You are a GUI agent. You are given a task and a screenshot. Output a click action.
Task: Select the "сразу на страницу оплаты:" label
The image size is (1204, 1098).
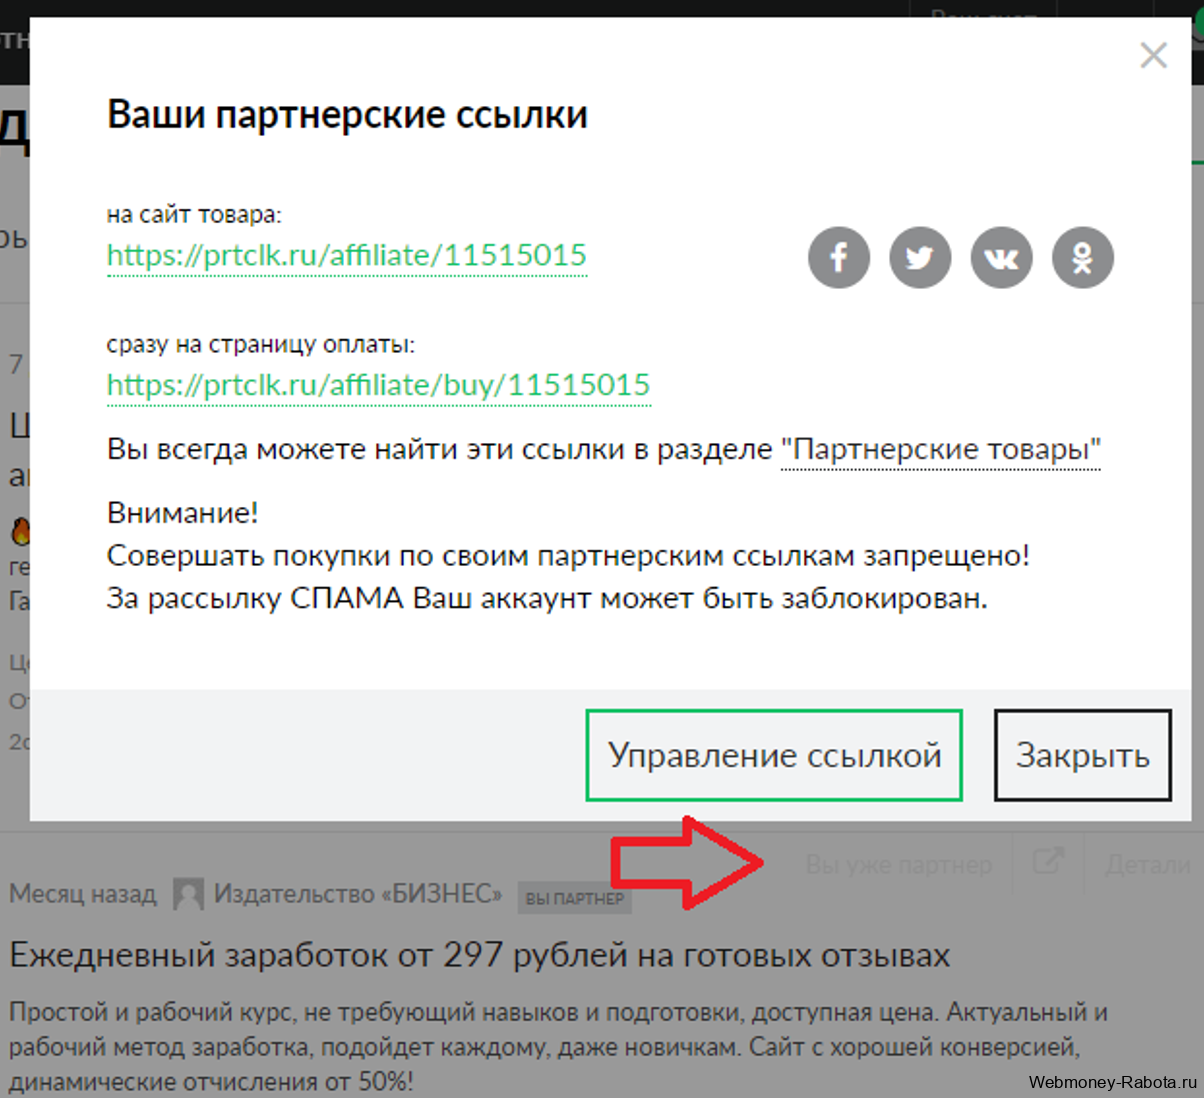click(x=260, y=344)
